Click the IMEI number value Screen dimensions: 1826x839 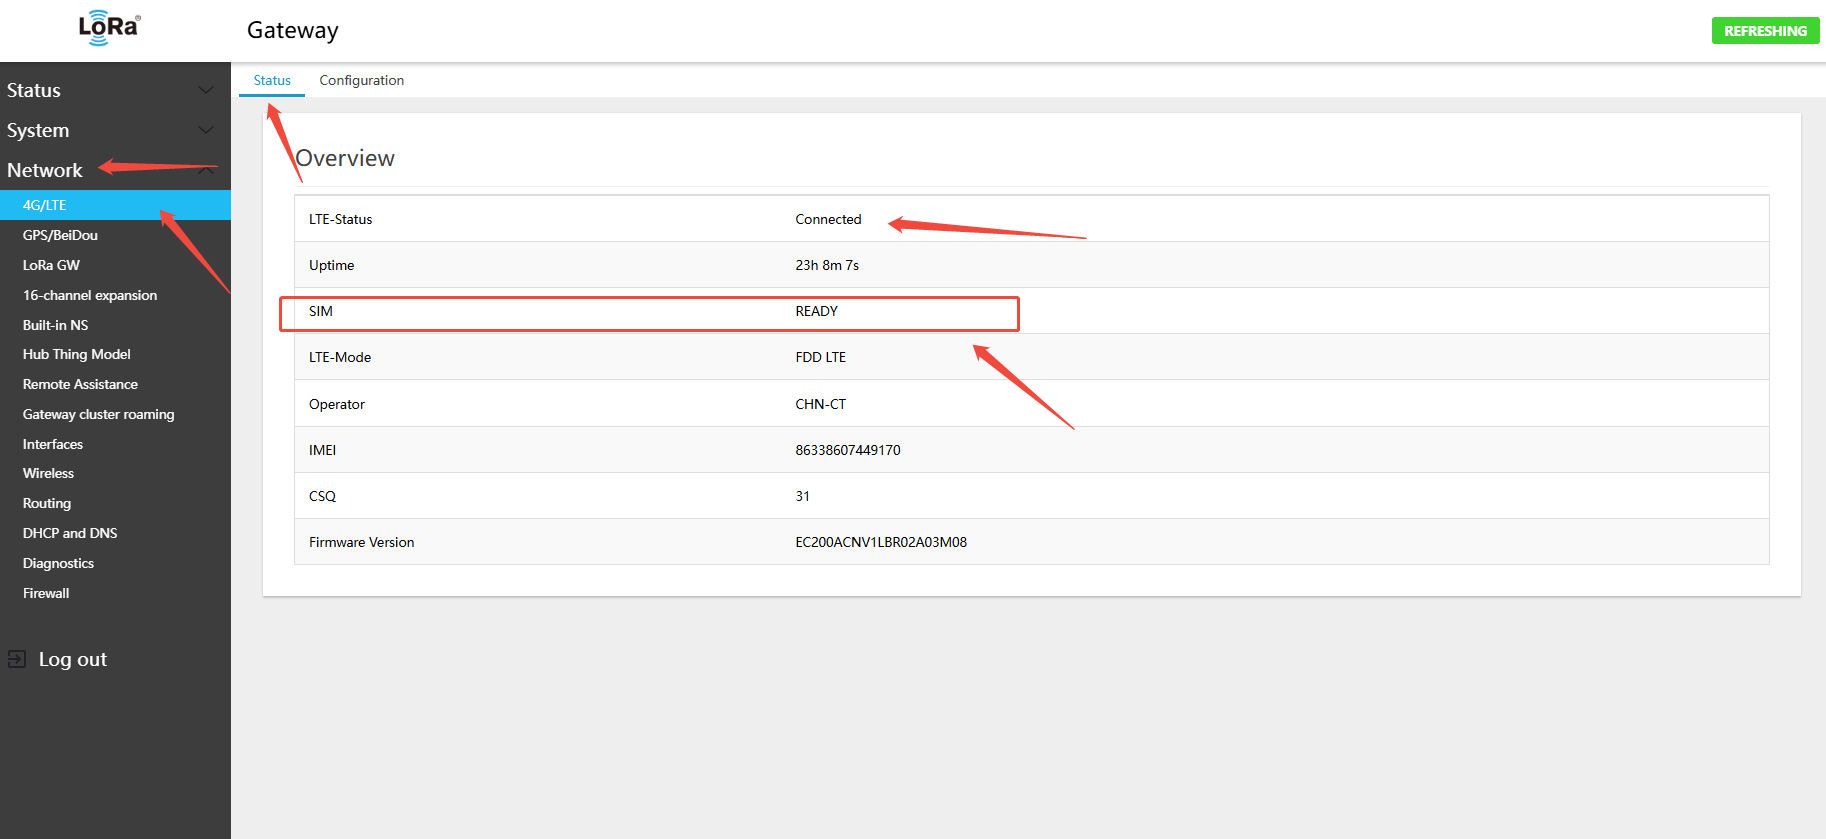pyautogui.click(x=847, y=450)
